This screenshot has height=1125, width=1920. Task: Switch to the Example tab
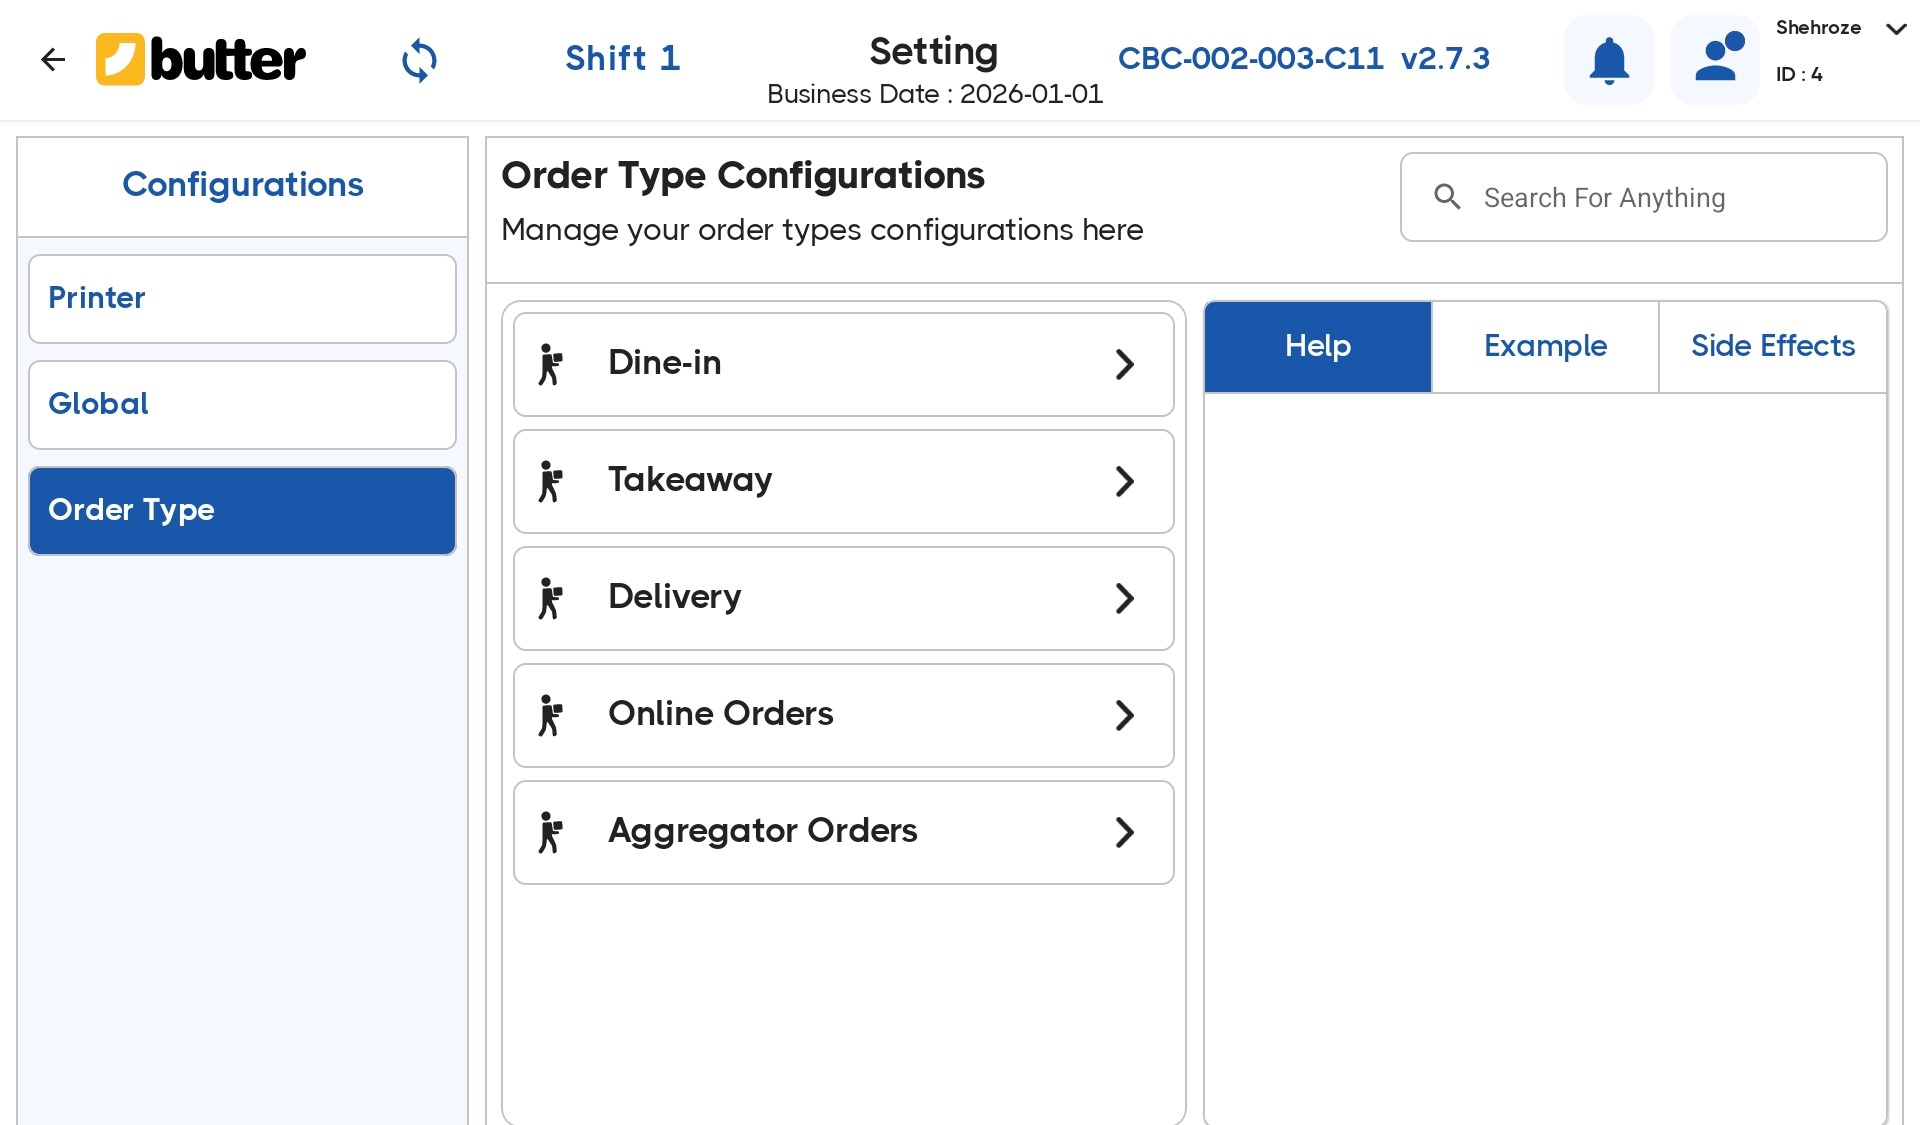1545,346
